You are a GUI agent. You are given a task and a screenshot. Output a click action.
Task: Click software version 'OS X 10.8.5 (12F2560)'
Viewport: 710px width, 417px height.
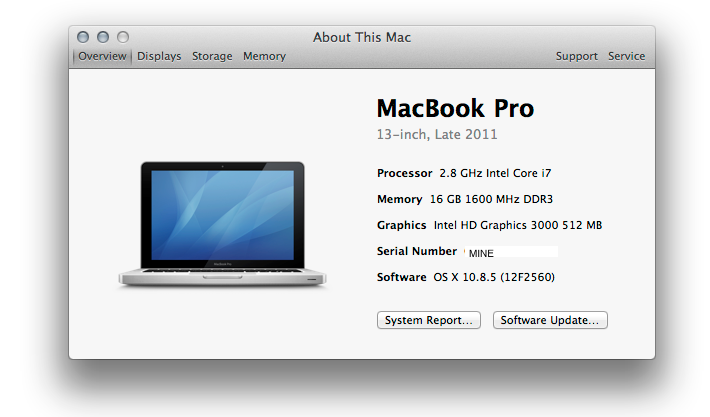[x=494, y=277]
